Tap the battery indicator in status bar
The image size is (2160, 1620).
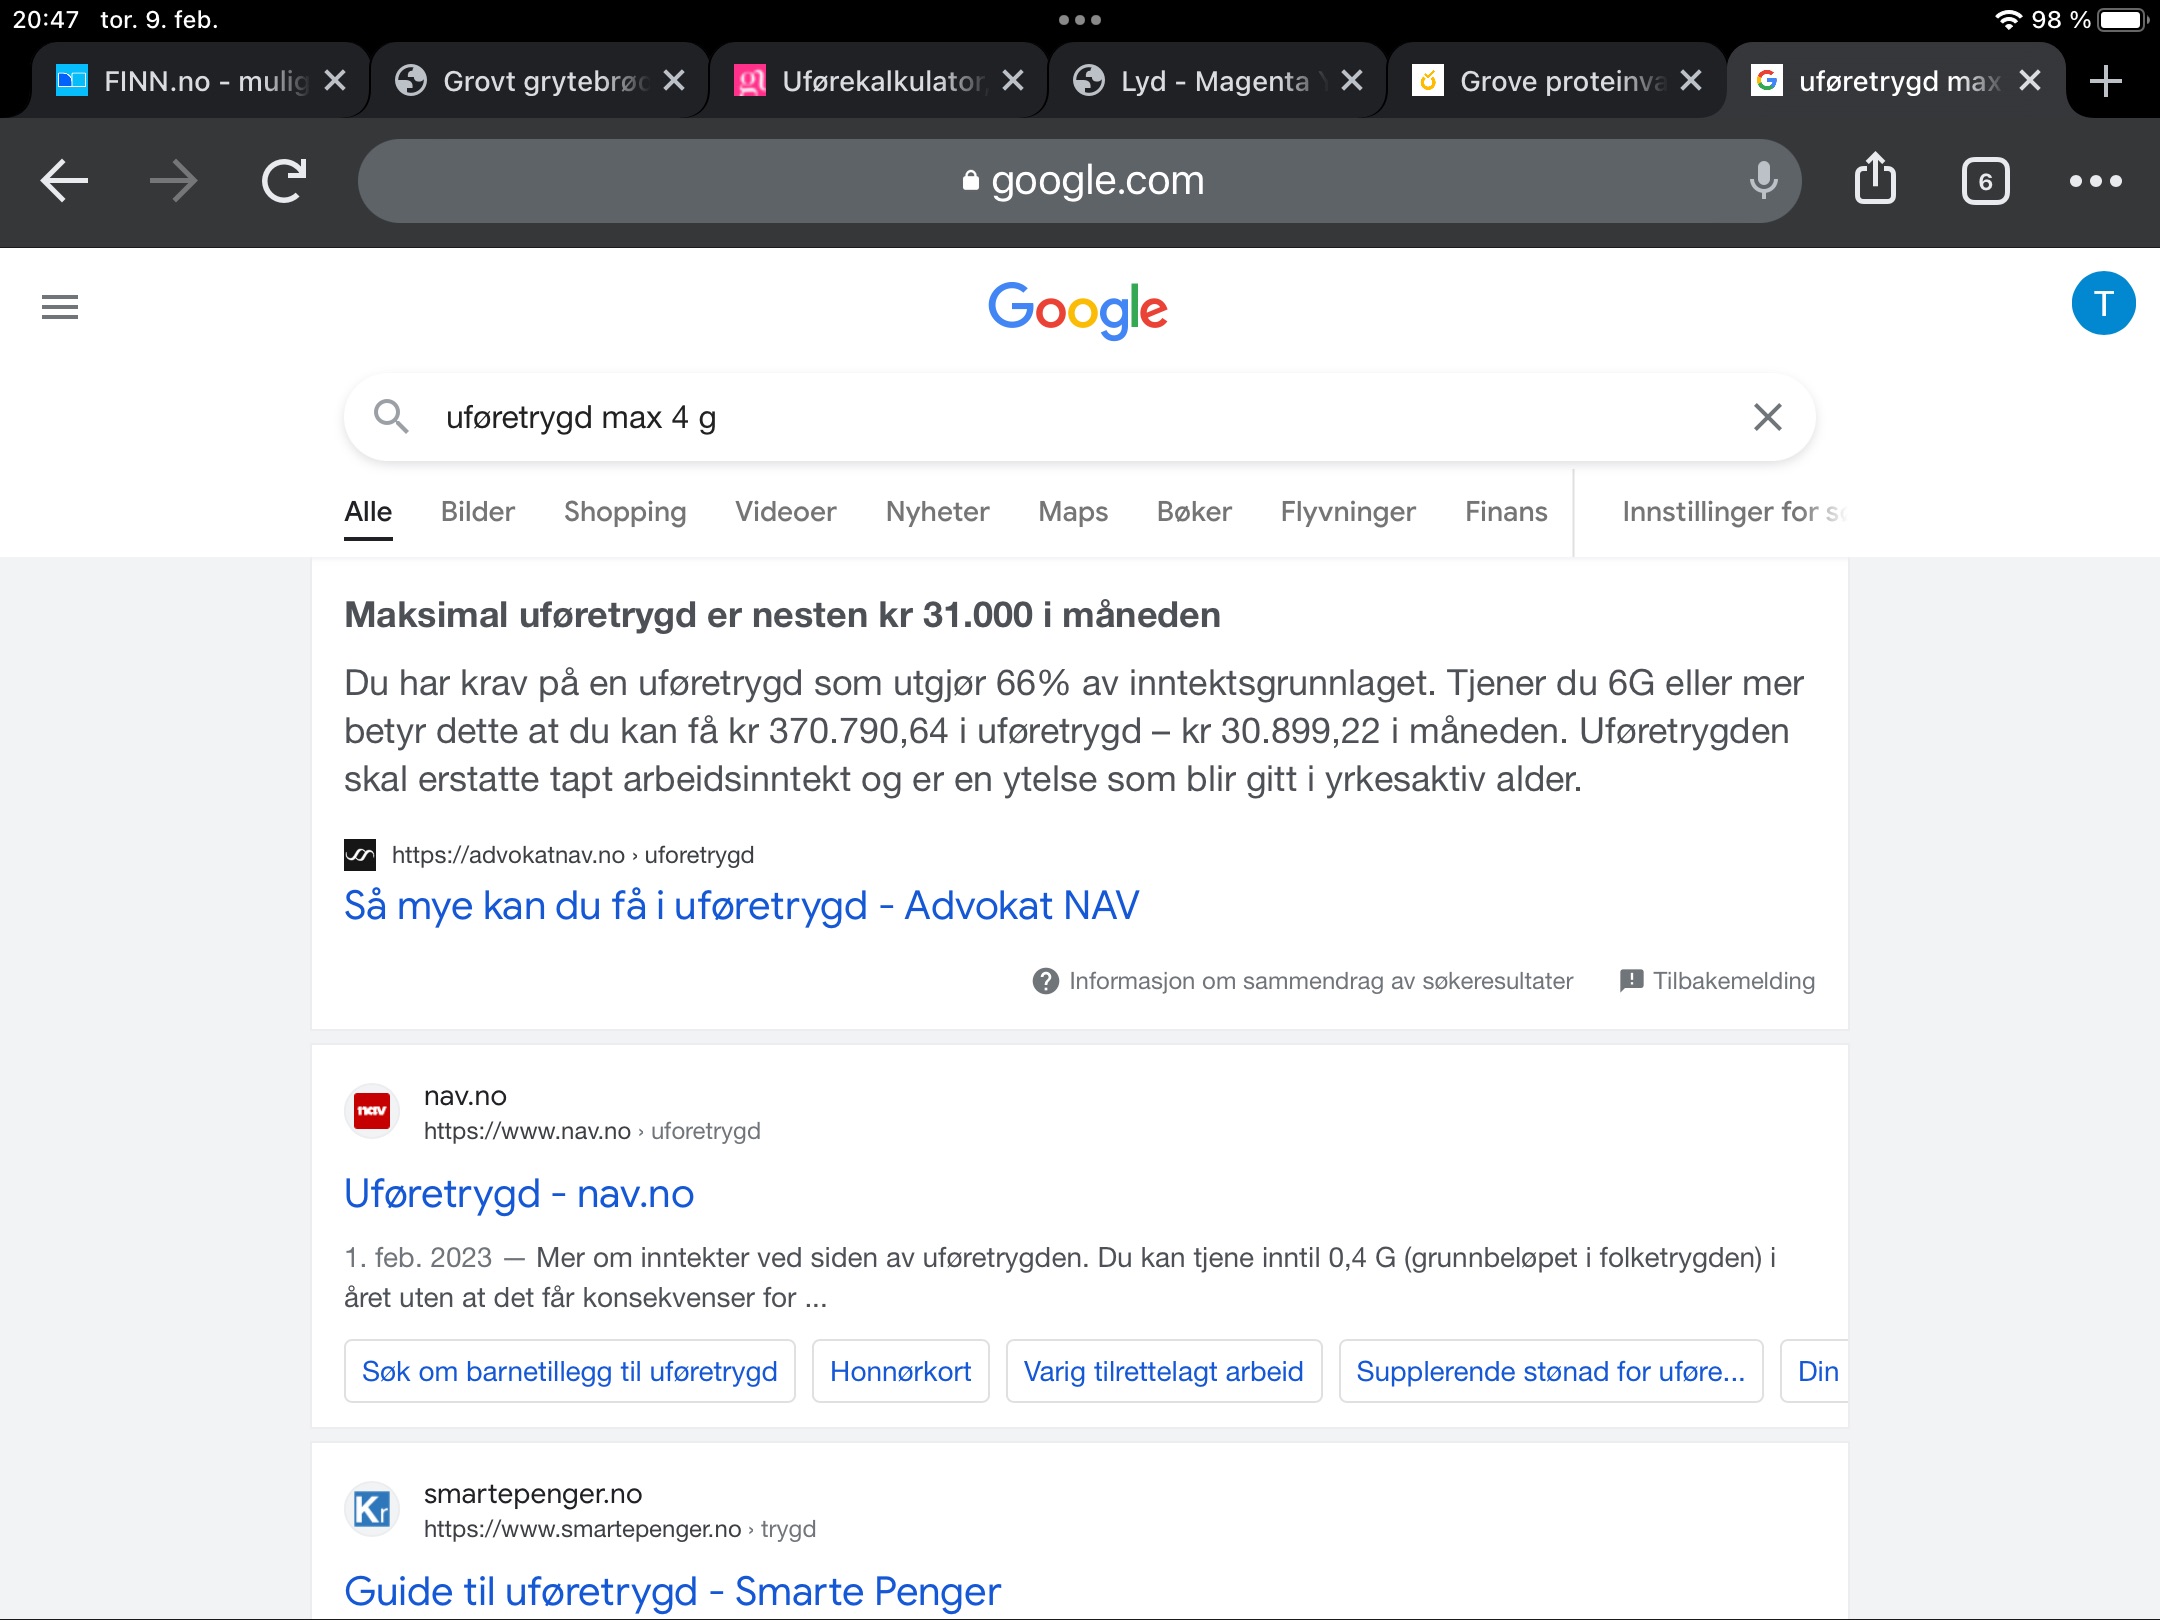point(2123,20)
